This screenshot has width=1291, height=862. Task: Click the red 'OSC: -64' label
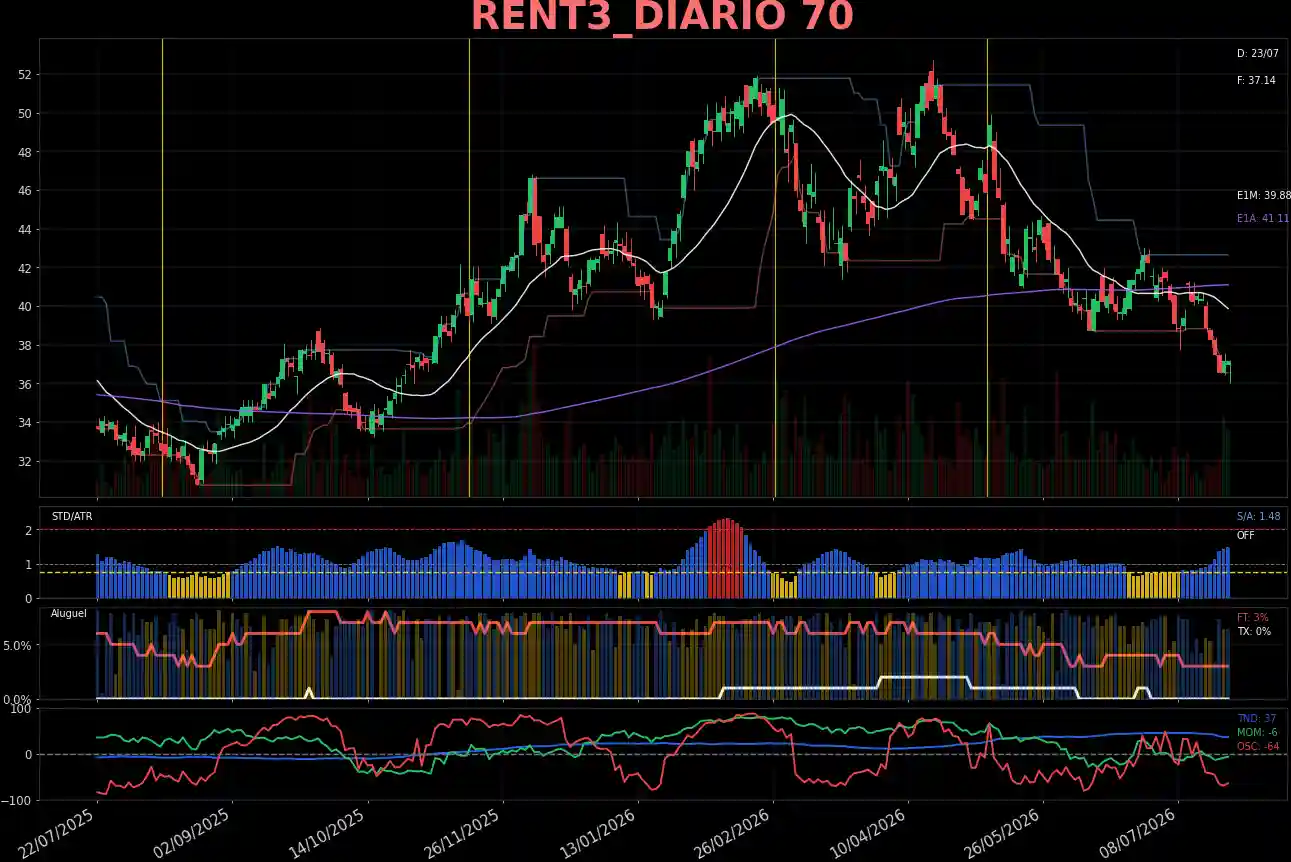click(x=1258, y=747)
